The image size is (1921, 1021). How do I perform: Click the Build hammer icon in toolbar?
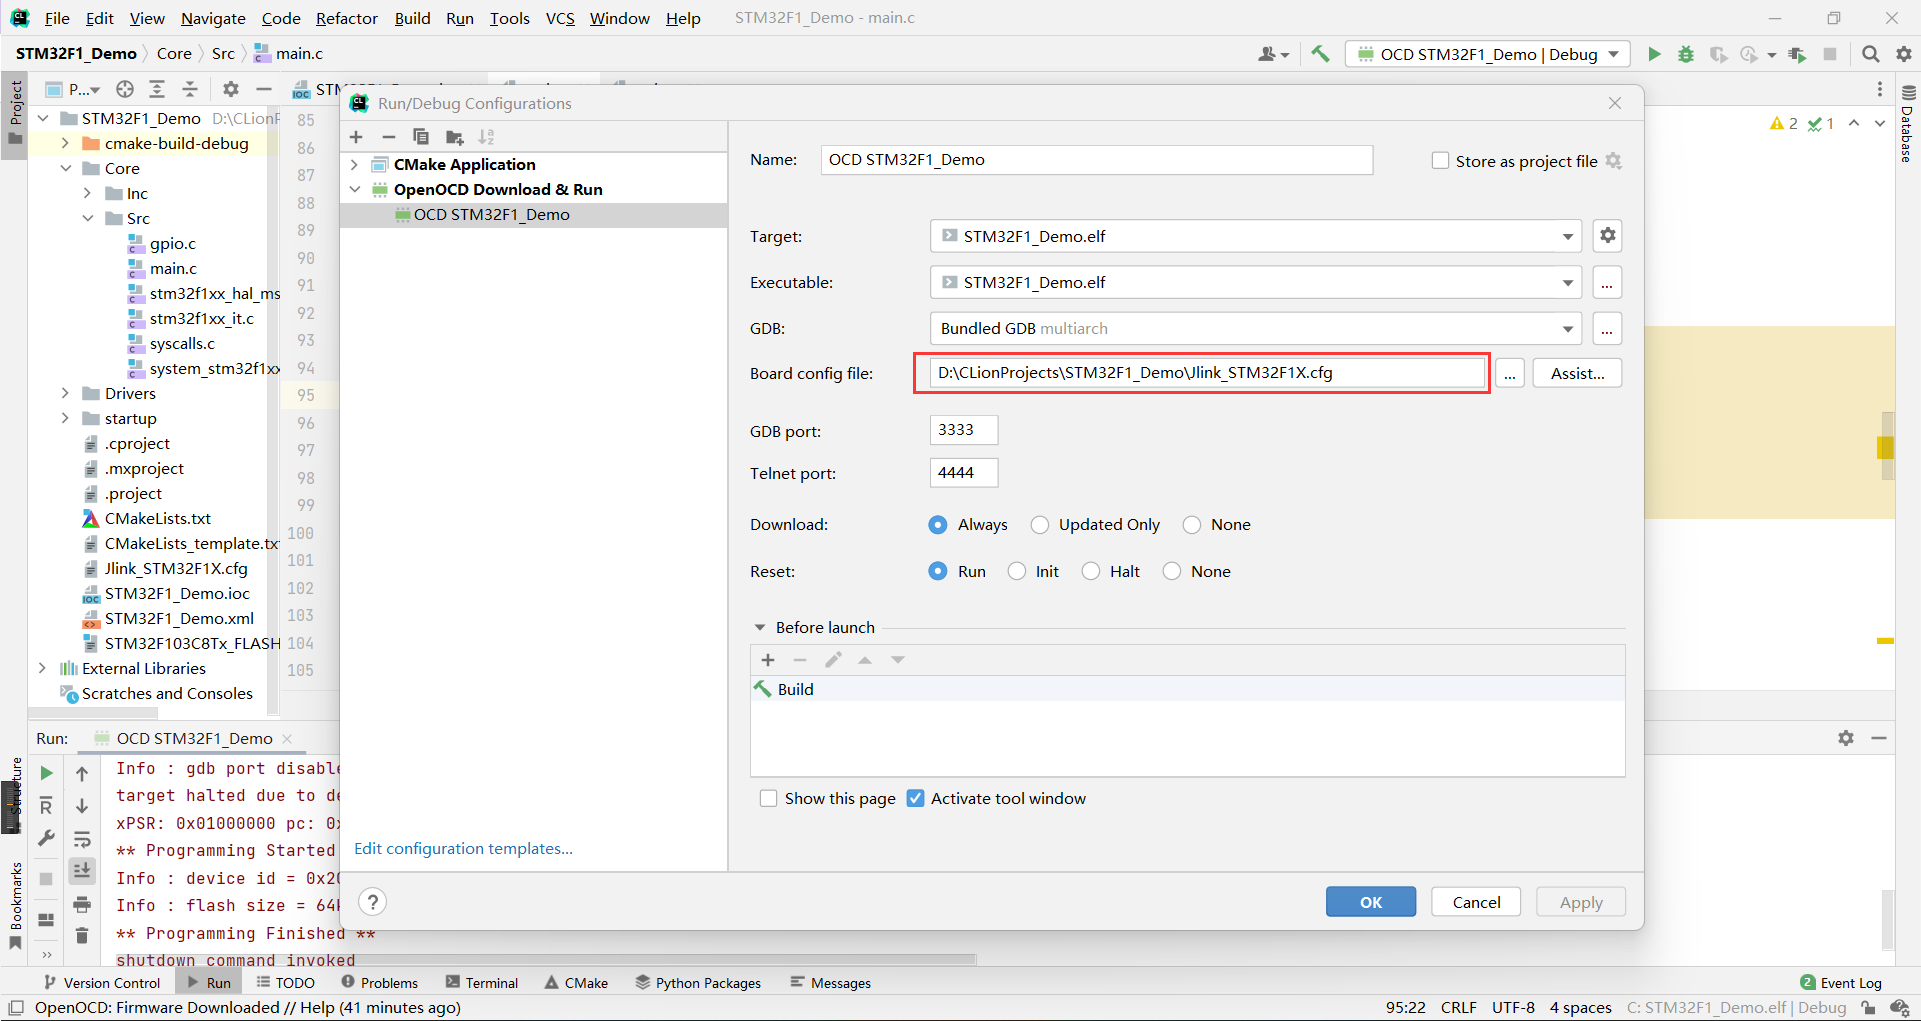pos(1320,54)
